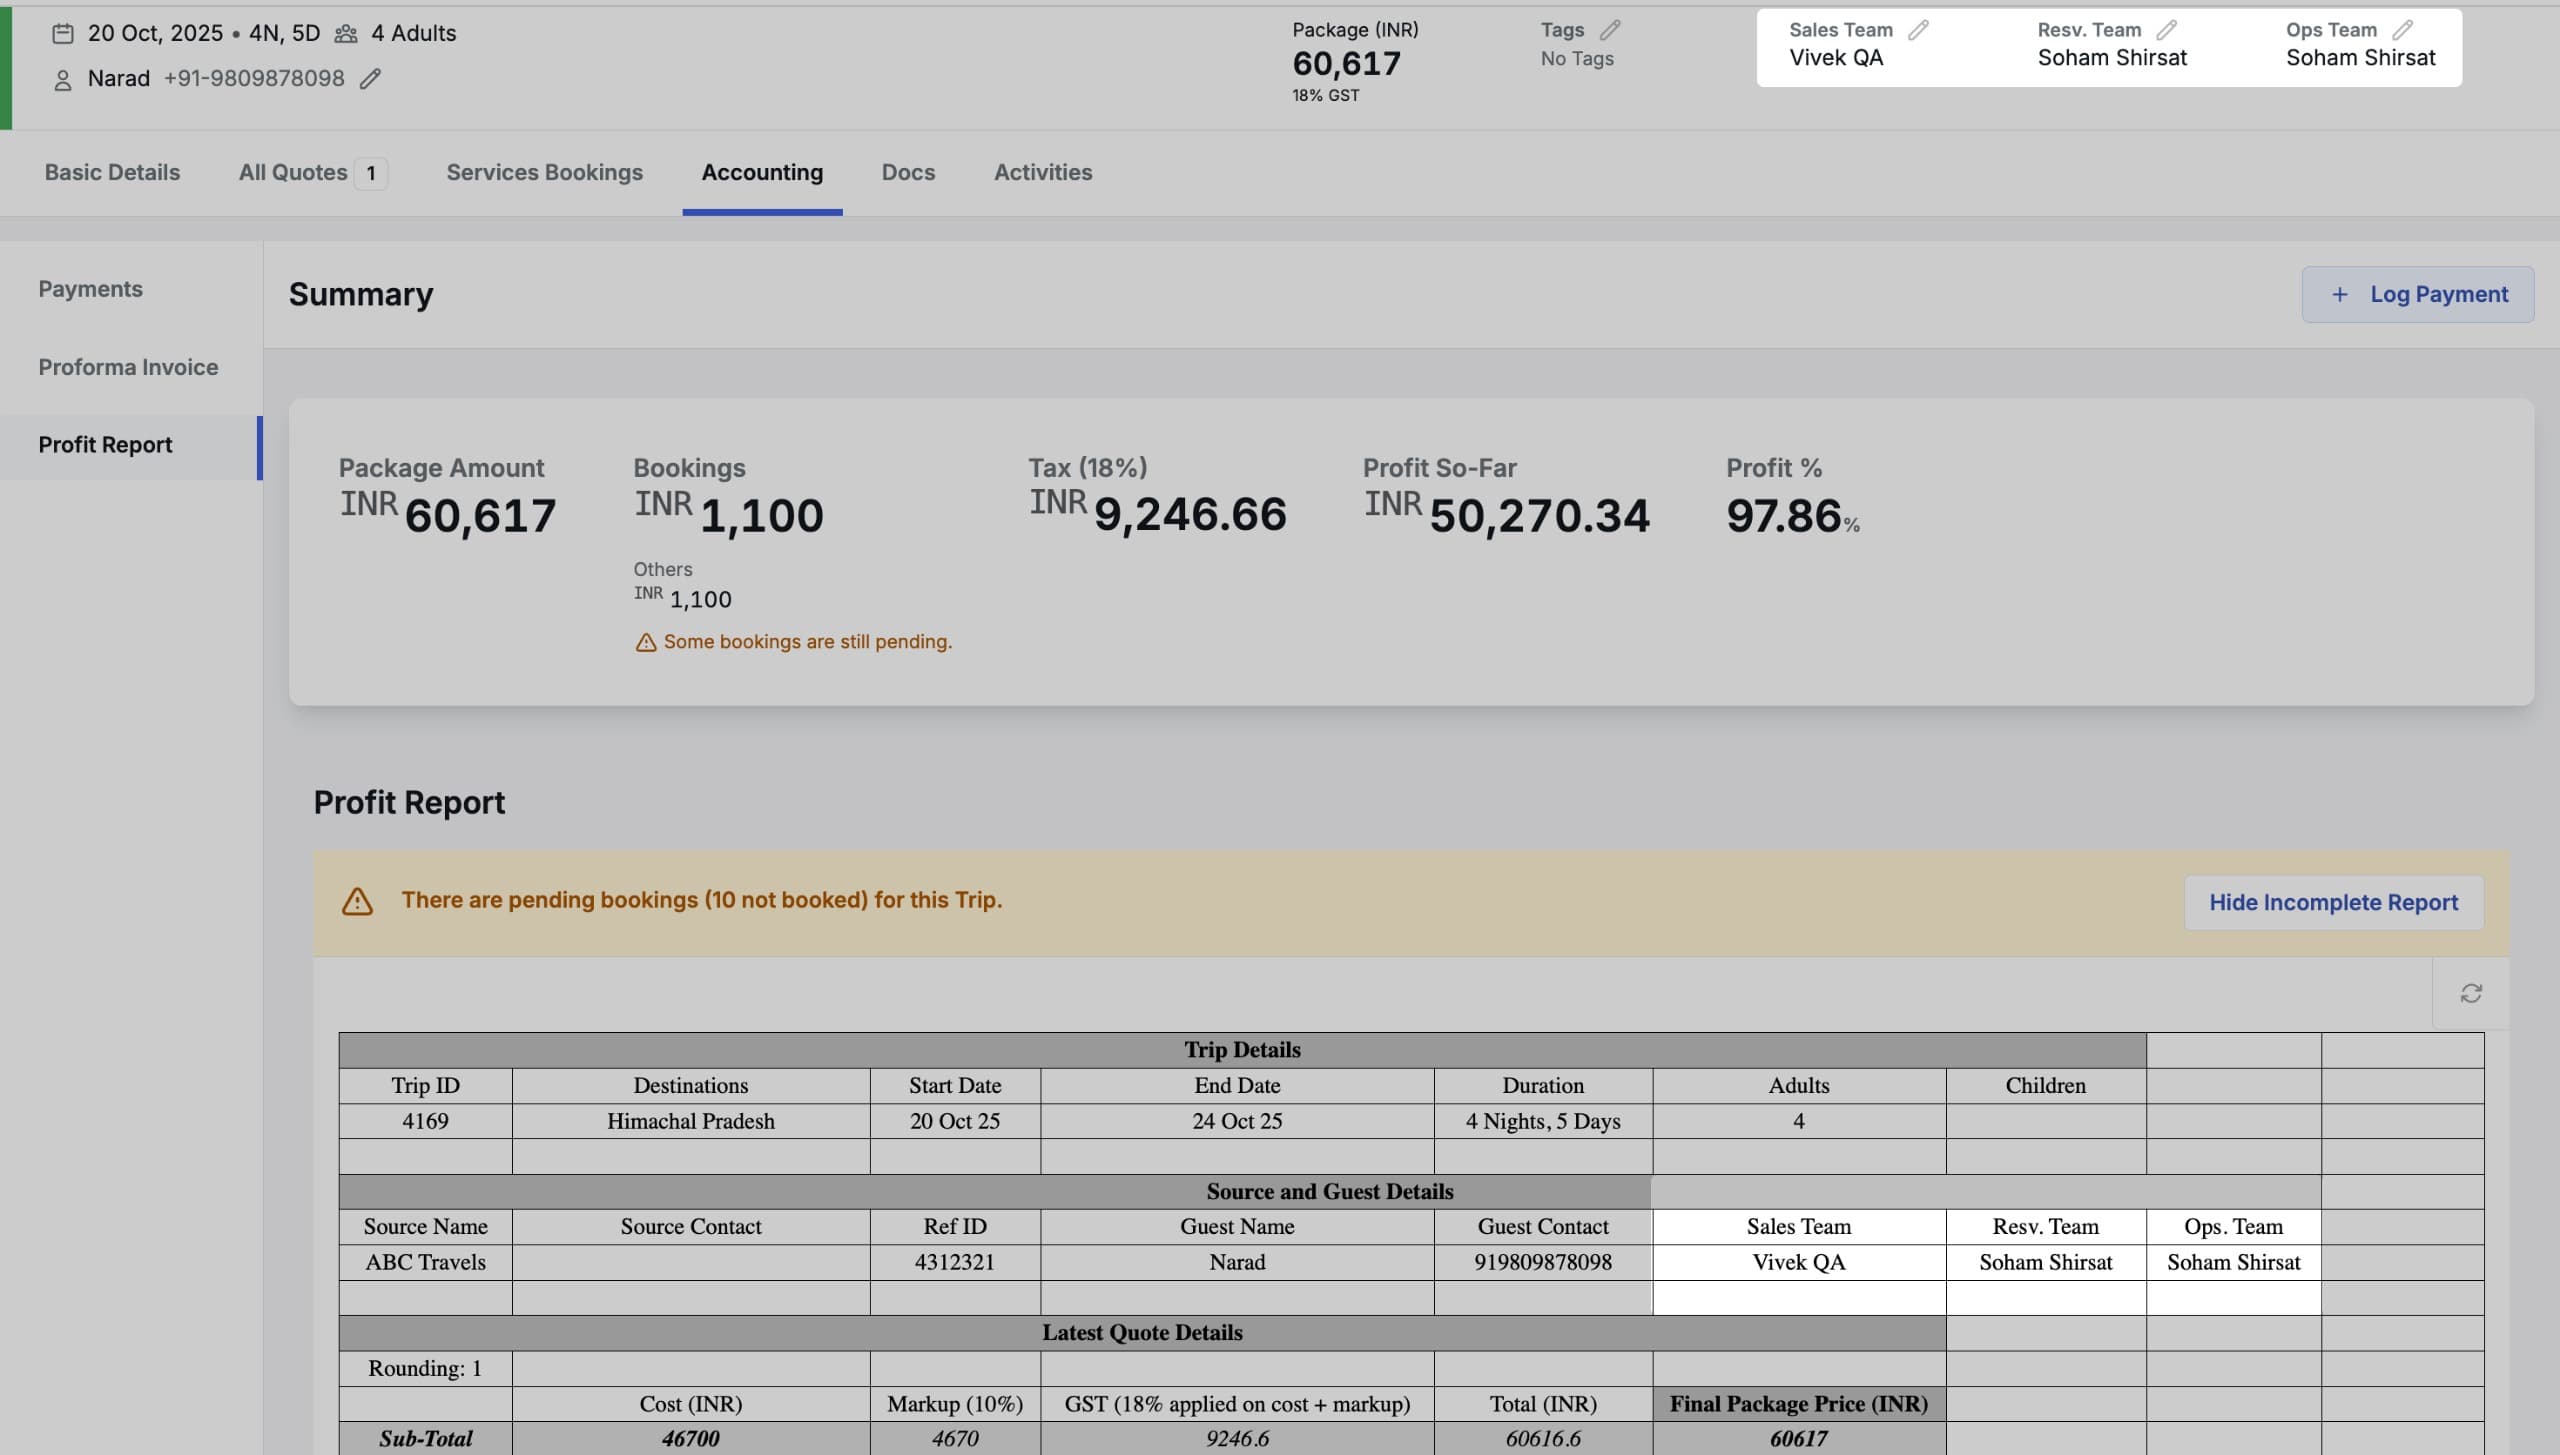
Task: Edit the Ops Team pencil icon
Action: click(x=2404, y=29)
